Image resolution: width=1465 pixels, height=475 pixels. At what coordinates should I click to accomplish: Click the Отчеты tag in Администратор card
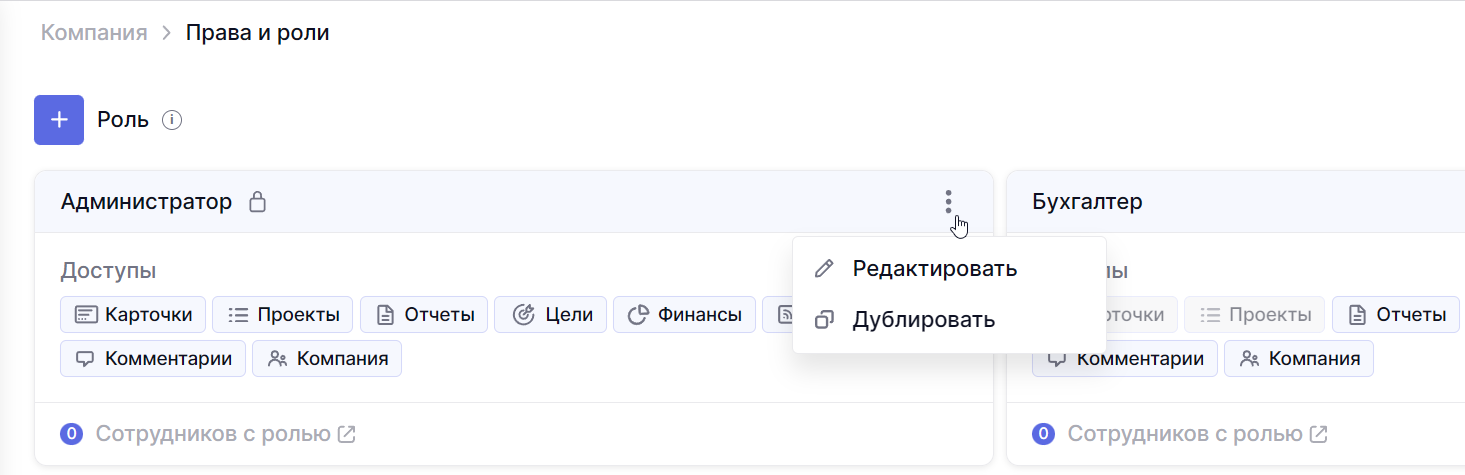click(x=424, y=315)
